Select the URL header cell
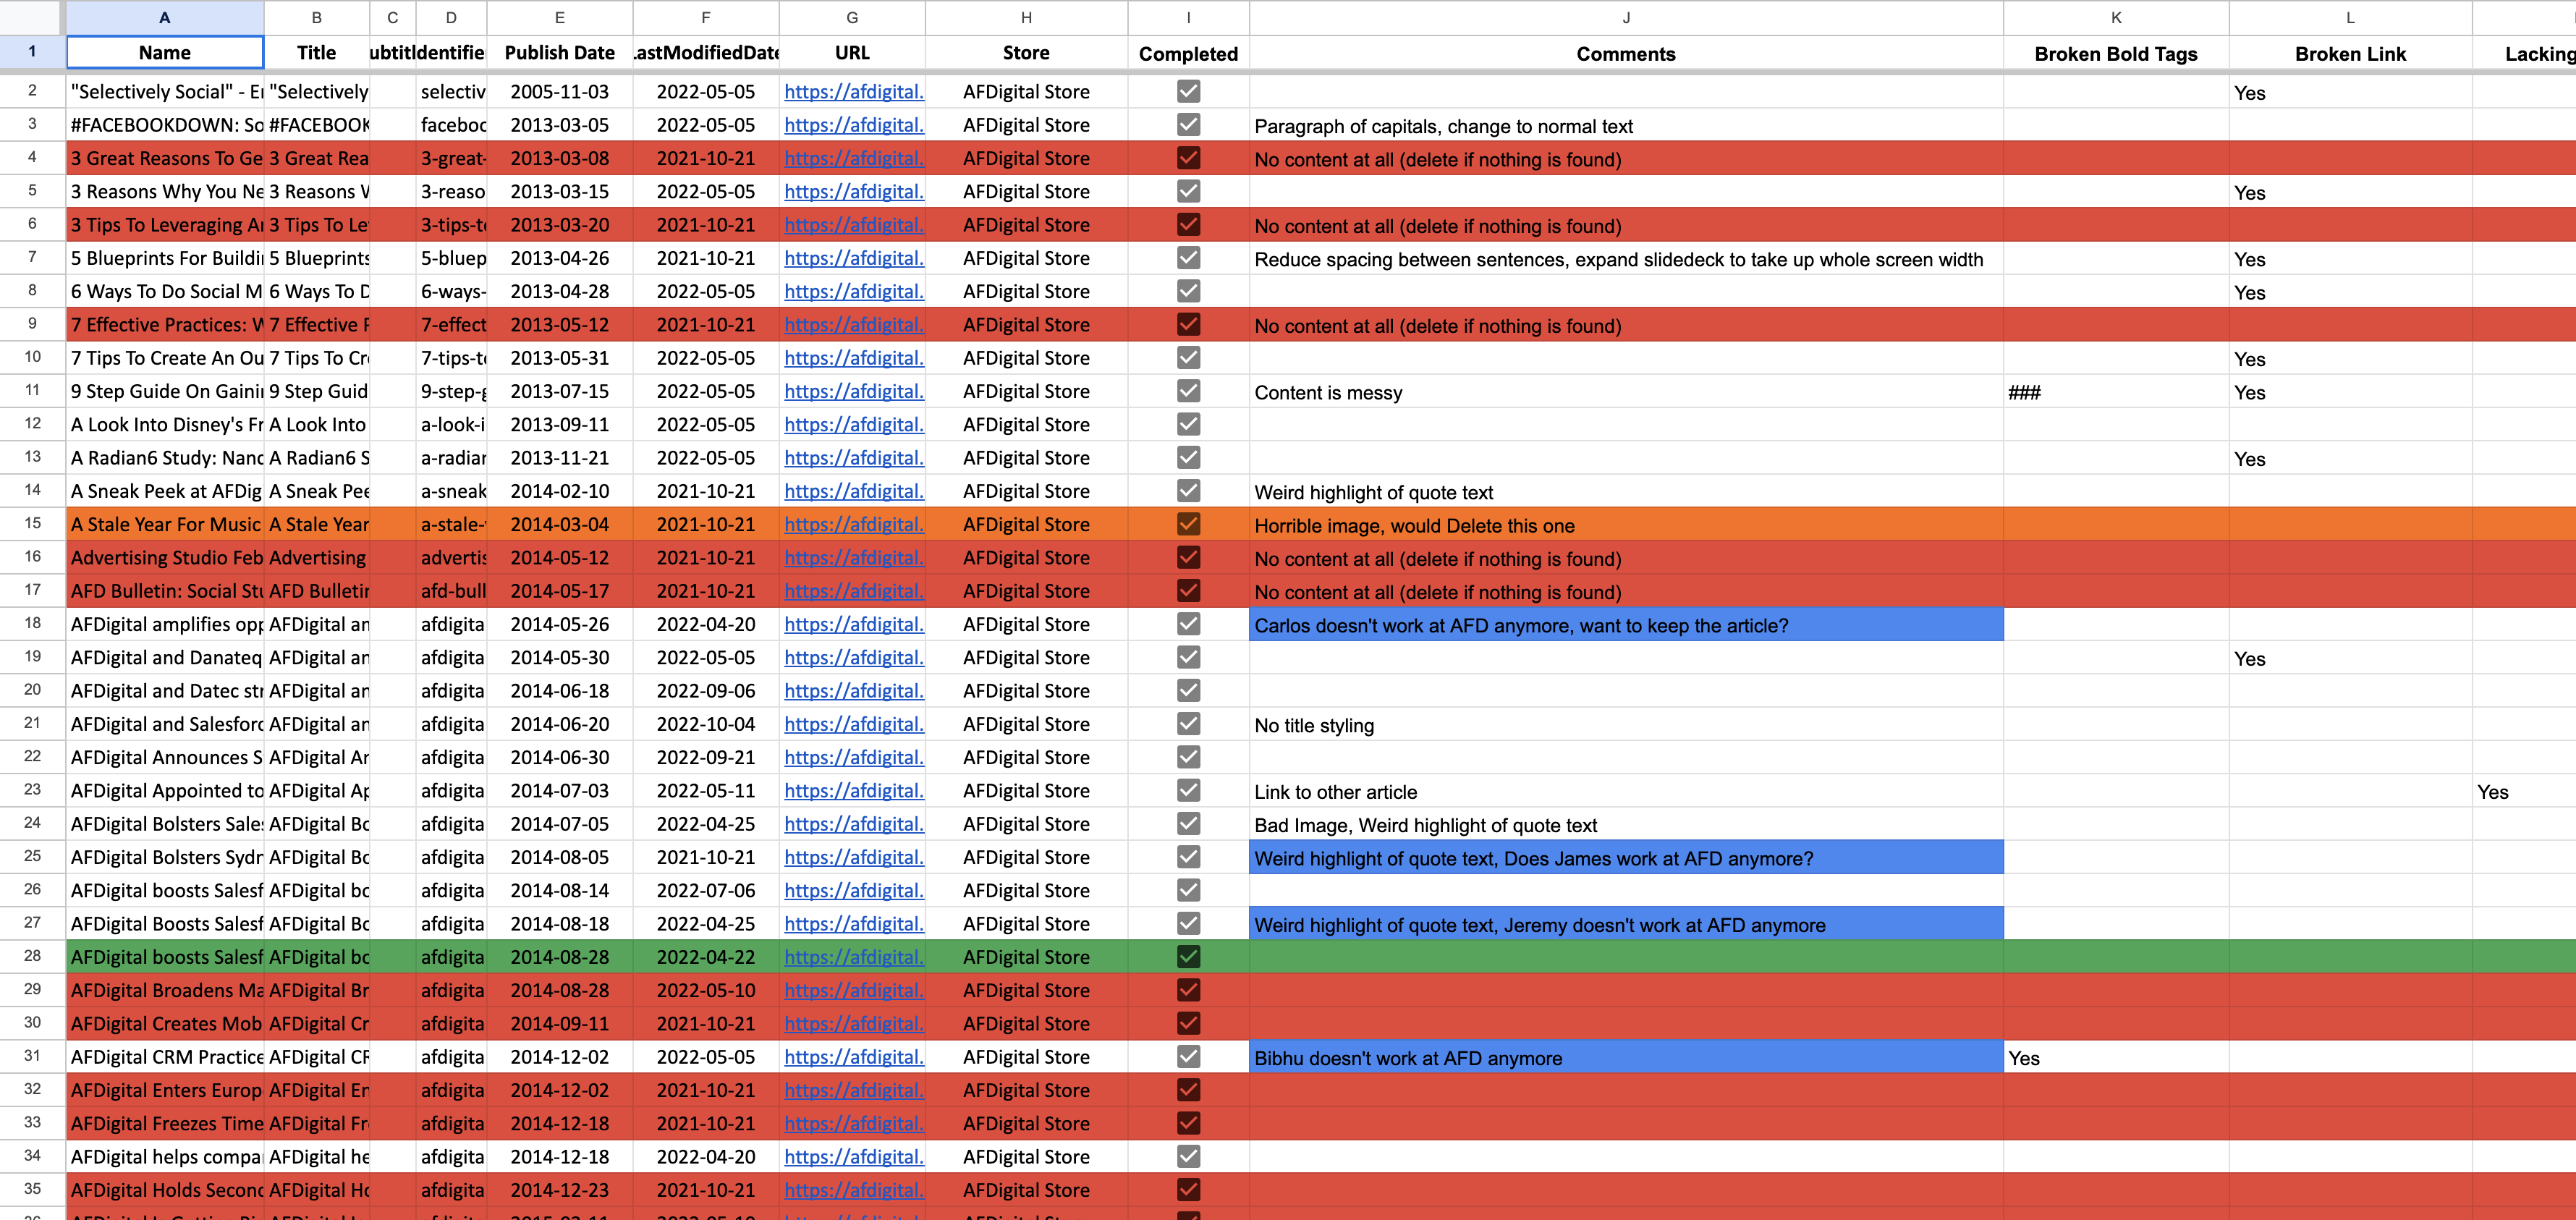 click(852, 53)
